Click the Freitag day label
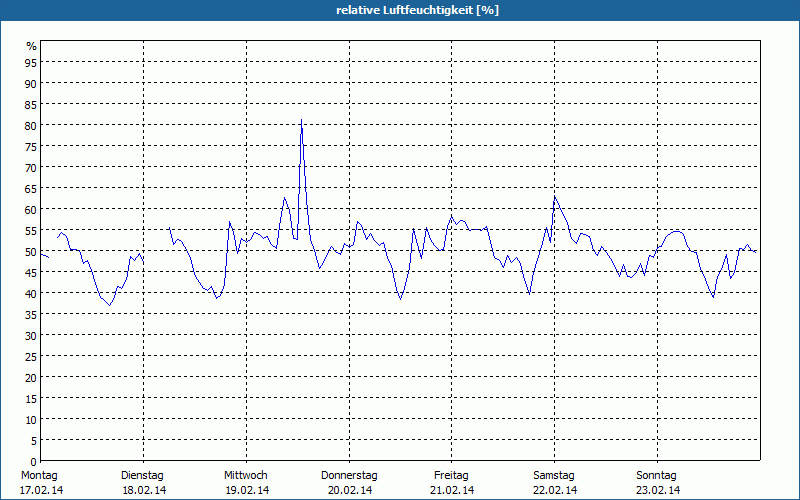Screen dimensions: 800x500 tap(452, 475)
